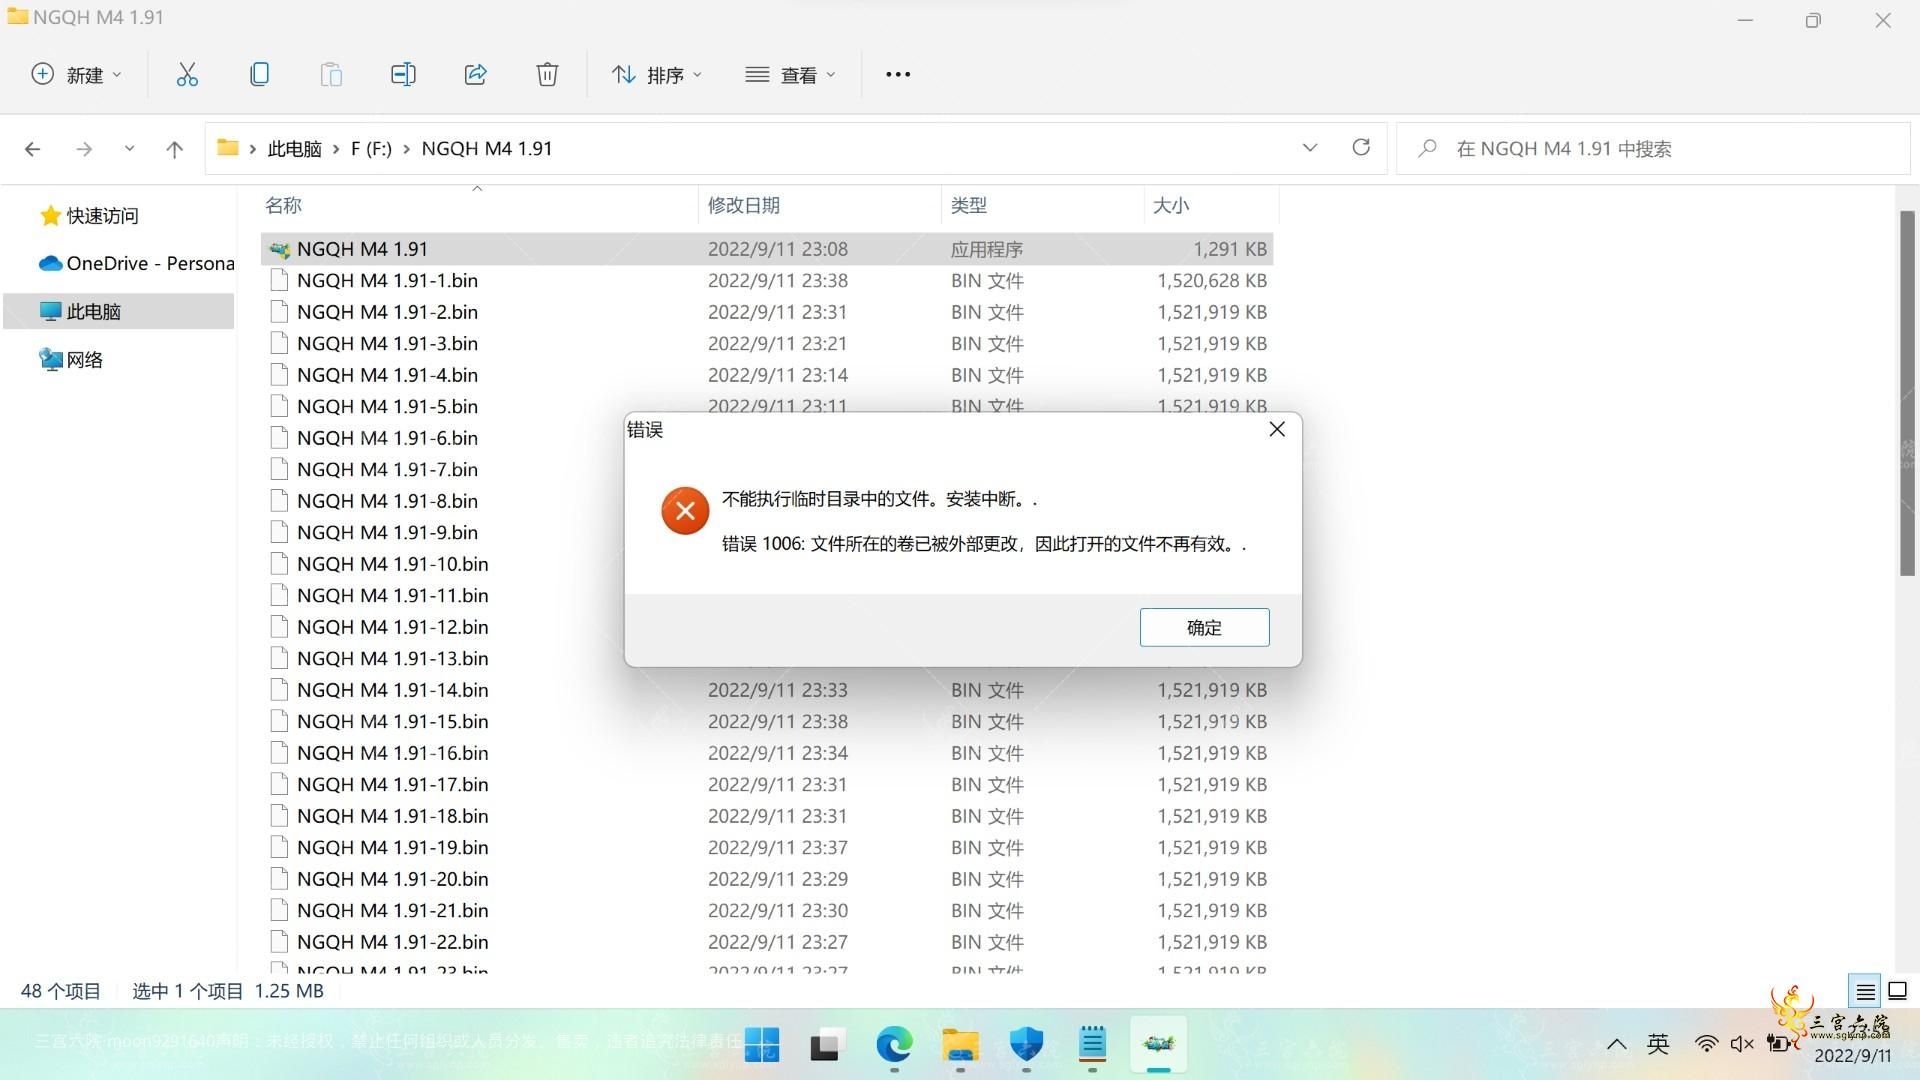Select file NGQH M4 1.91-22.bin
The height and width of the screenshot is (1080, 1920).
click(767, 942)
